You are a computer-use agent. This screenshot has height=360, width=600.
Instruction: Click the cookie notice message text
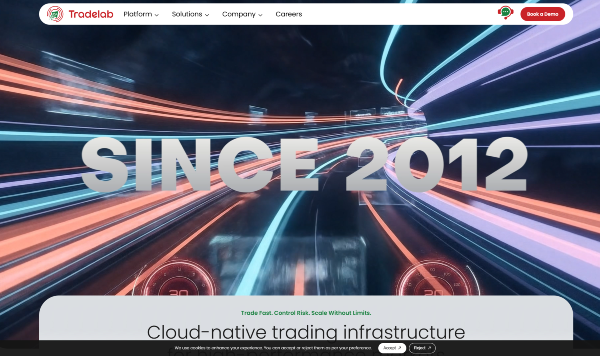[273, 348]
